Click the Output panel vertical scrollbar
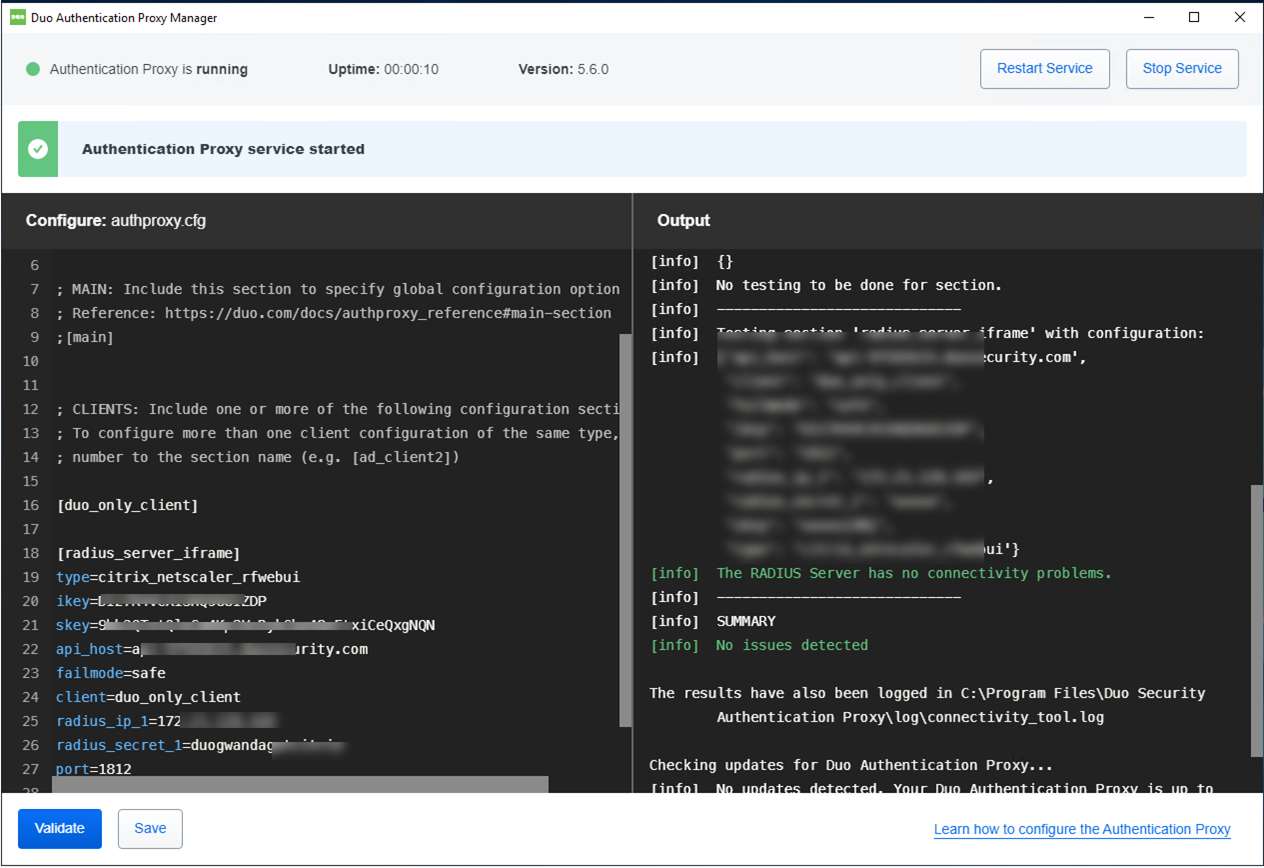The height and width of the screenshot is (868, 1264). [x=1256, y=621]
